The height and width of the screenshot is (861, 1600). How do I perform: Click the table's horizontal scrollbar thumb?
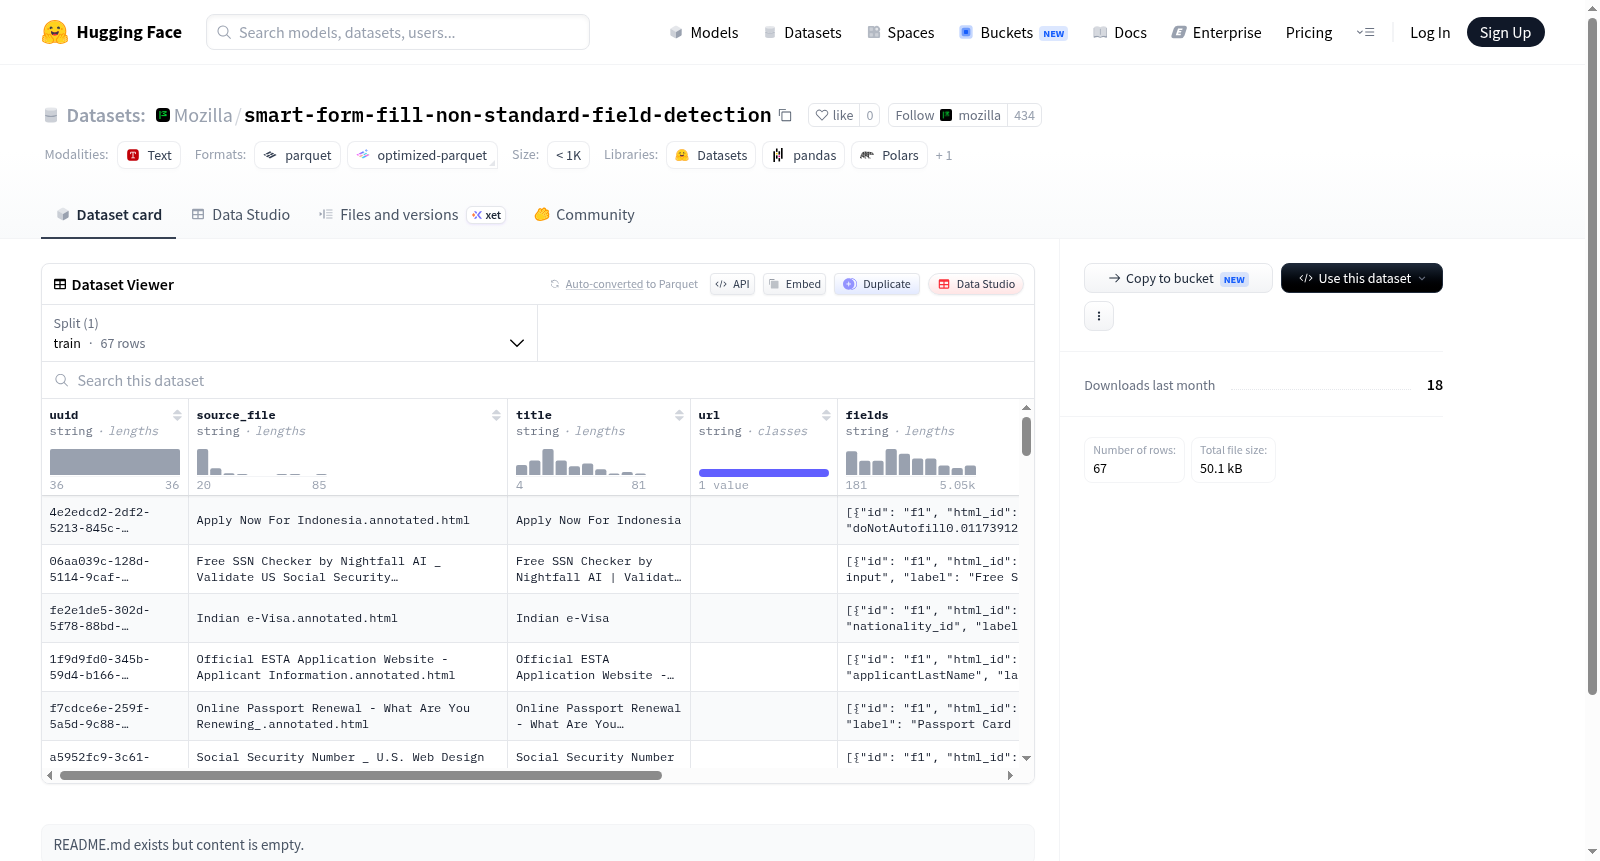coord(361,775)
